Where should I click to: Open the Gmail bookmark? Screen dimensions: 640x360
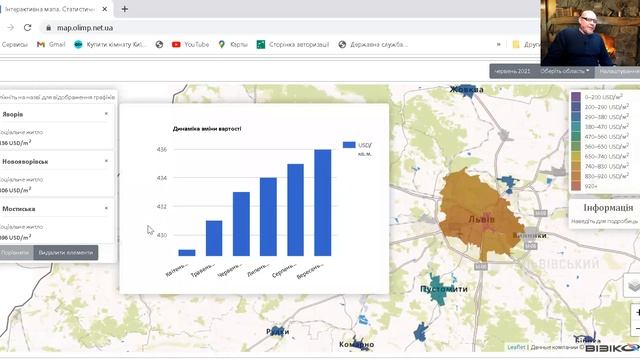51,44
